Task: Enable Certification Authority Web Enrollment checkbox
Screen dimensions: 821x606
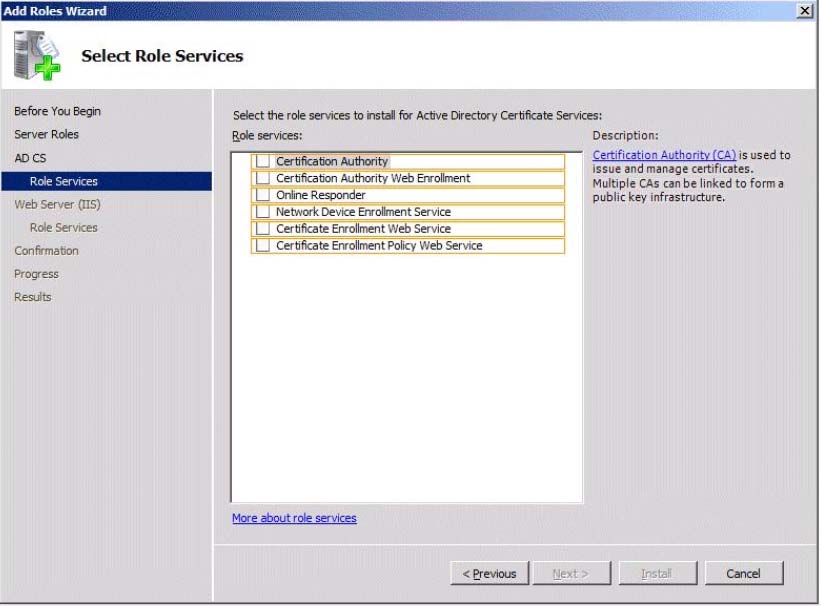Action: tap(263, 178)
